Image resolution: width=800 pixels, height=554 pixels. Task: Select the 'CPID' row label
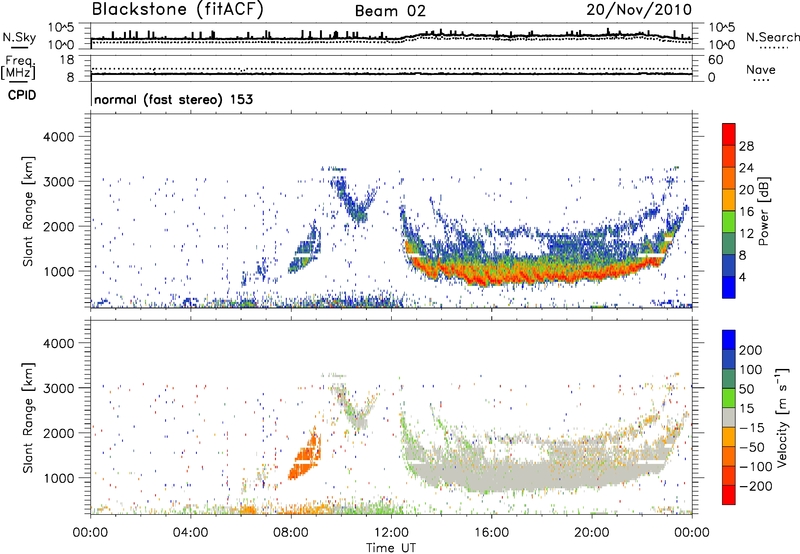tap(22, 95)
